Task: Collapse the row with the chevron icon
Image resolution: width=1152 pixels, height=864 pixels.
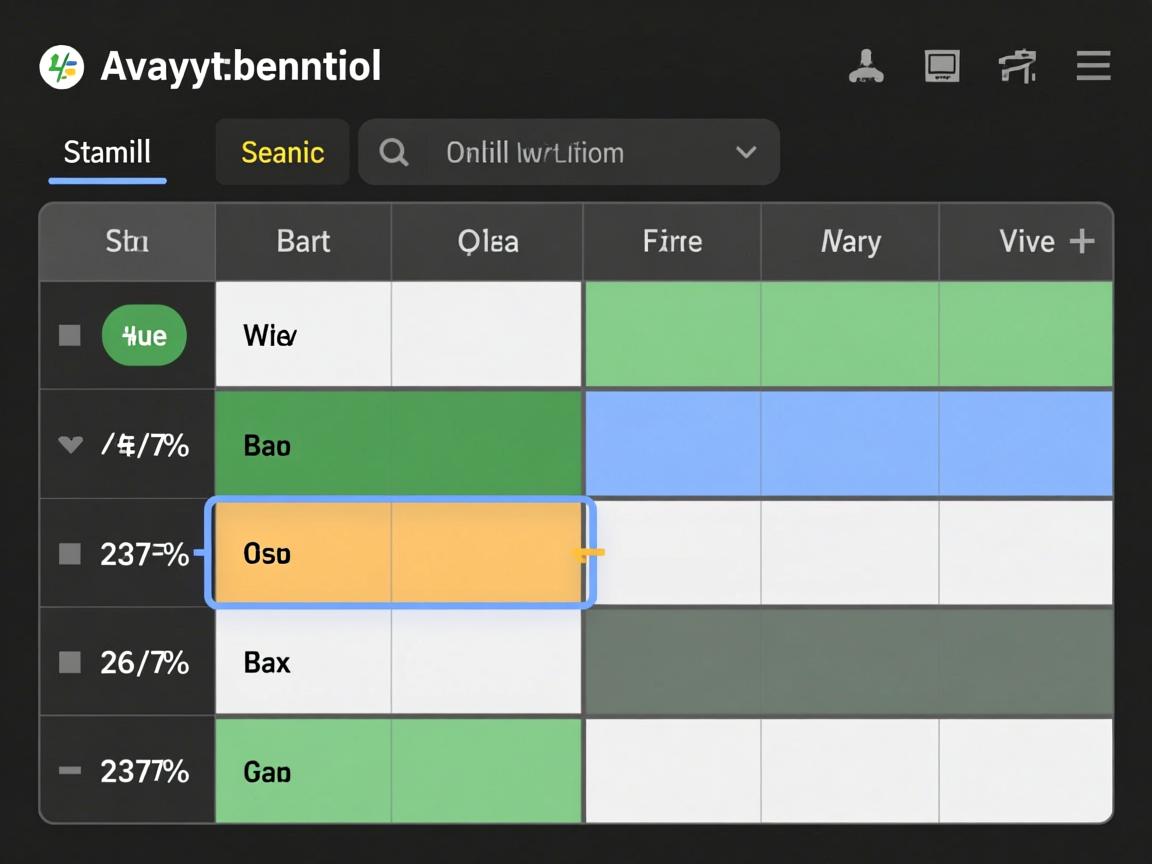Action: [70, 444]
